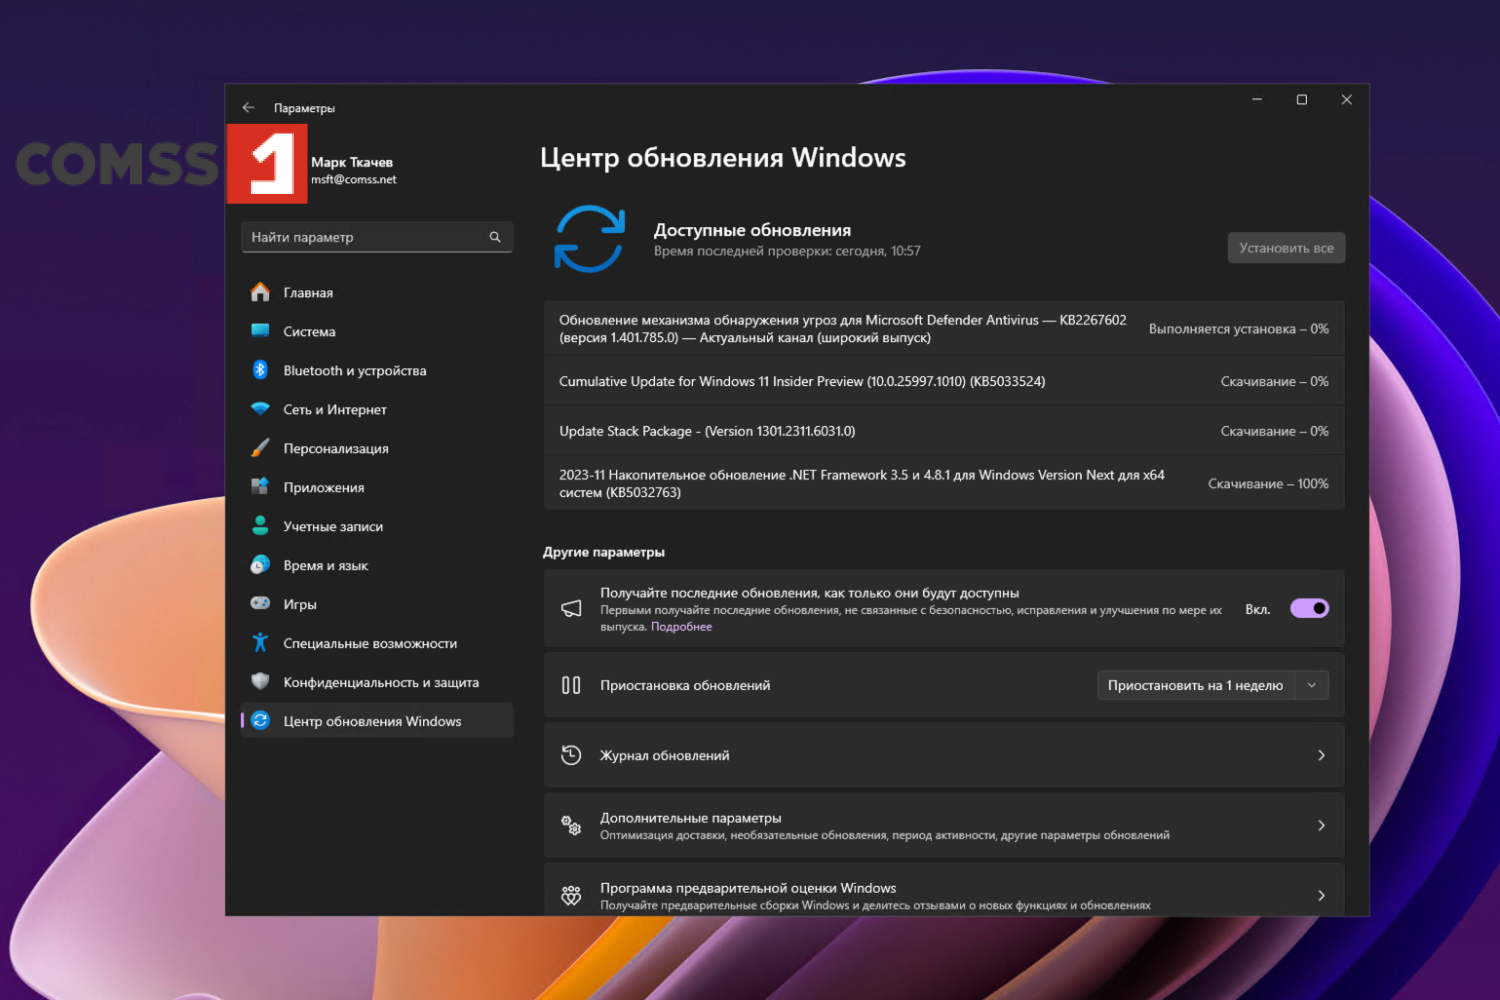Click the last check time text
The image size is (1500, 1000).
(787, 251)
